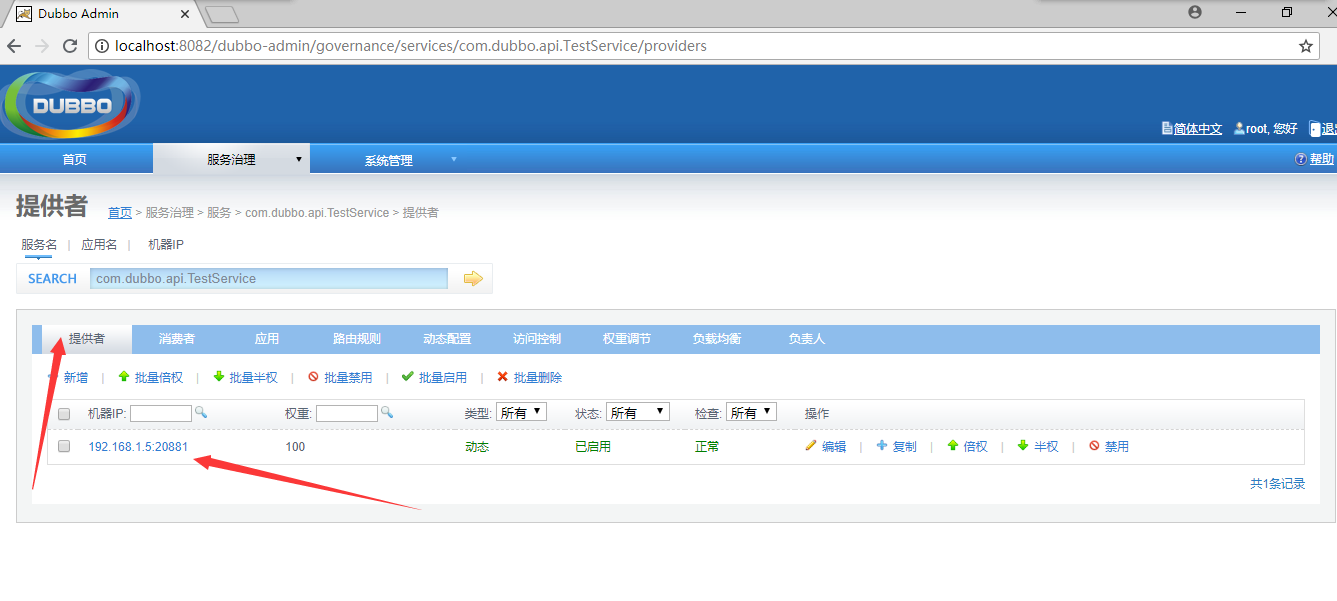Click the 批量启用 batch enable action
The width and height of the screenshot is (1337, 601).
click(434, 378)
